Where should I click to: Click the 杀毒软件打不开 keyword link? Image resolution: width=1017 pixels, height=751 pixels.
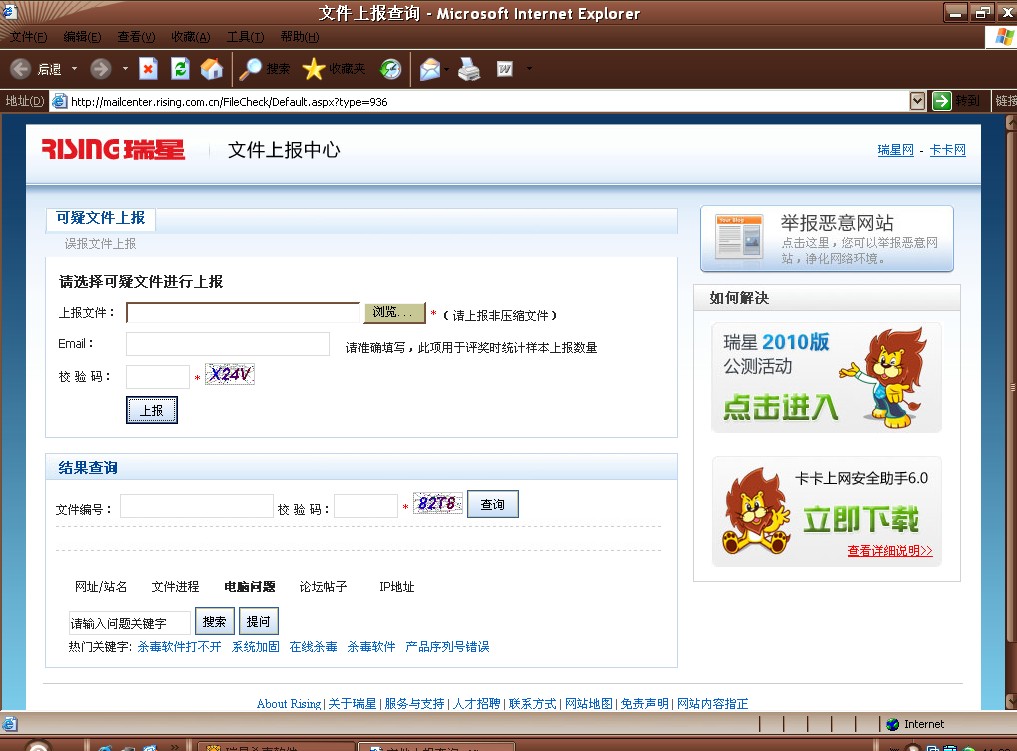coord(179,647)
